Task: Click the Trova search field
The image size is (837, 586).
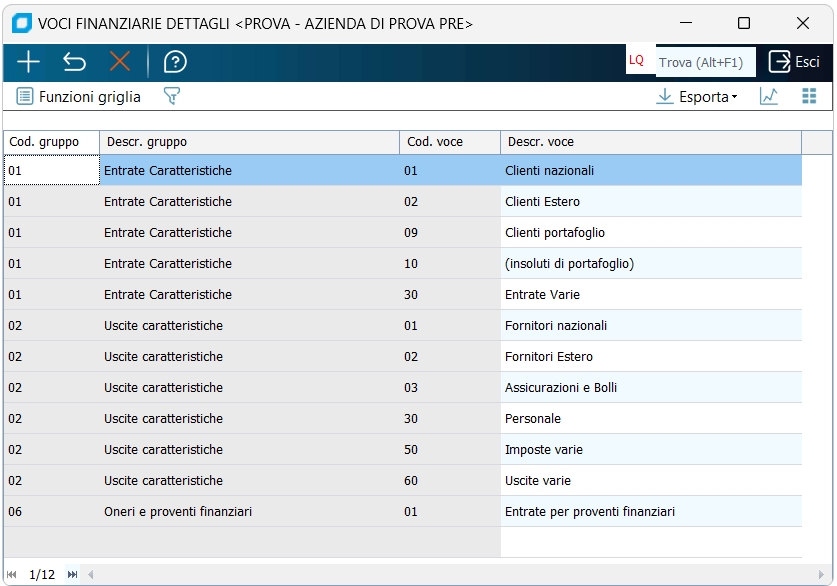Action: 704,62
